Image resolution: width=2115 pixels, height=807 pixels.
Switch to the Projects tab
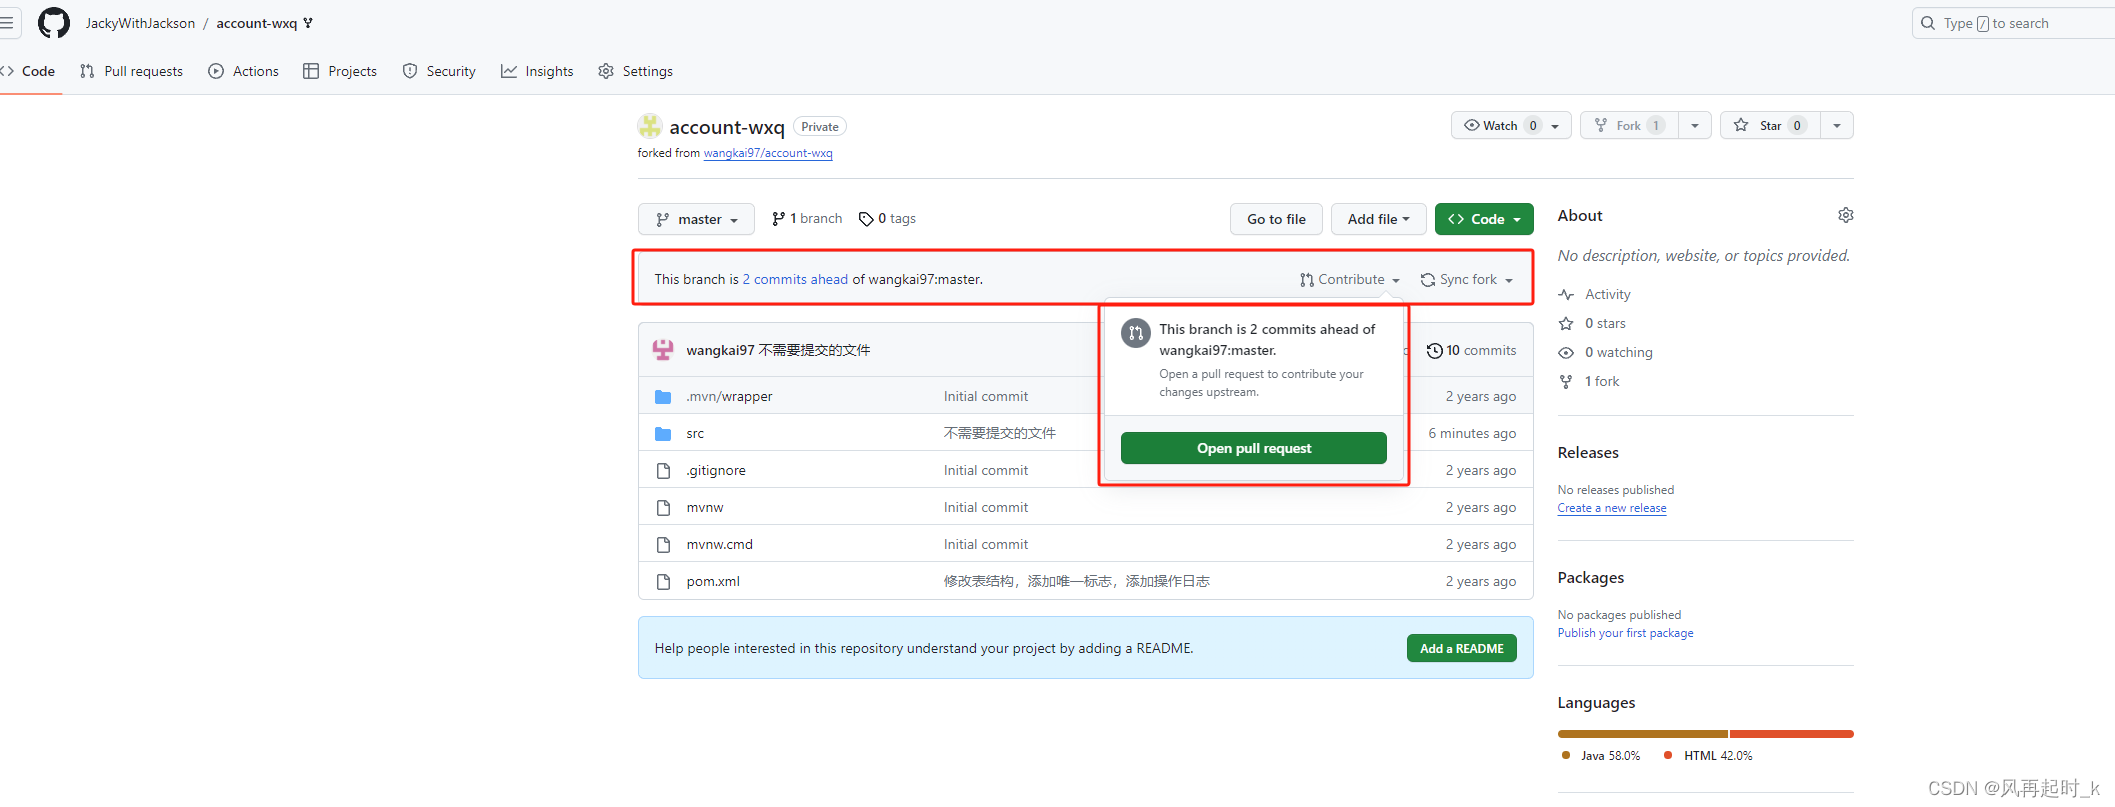click(340, 71)
